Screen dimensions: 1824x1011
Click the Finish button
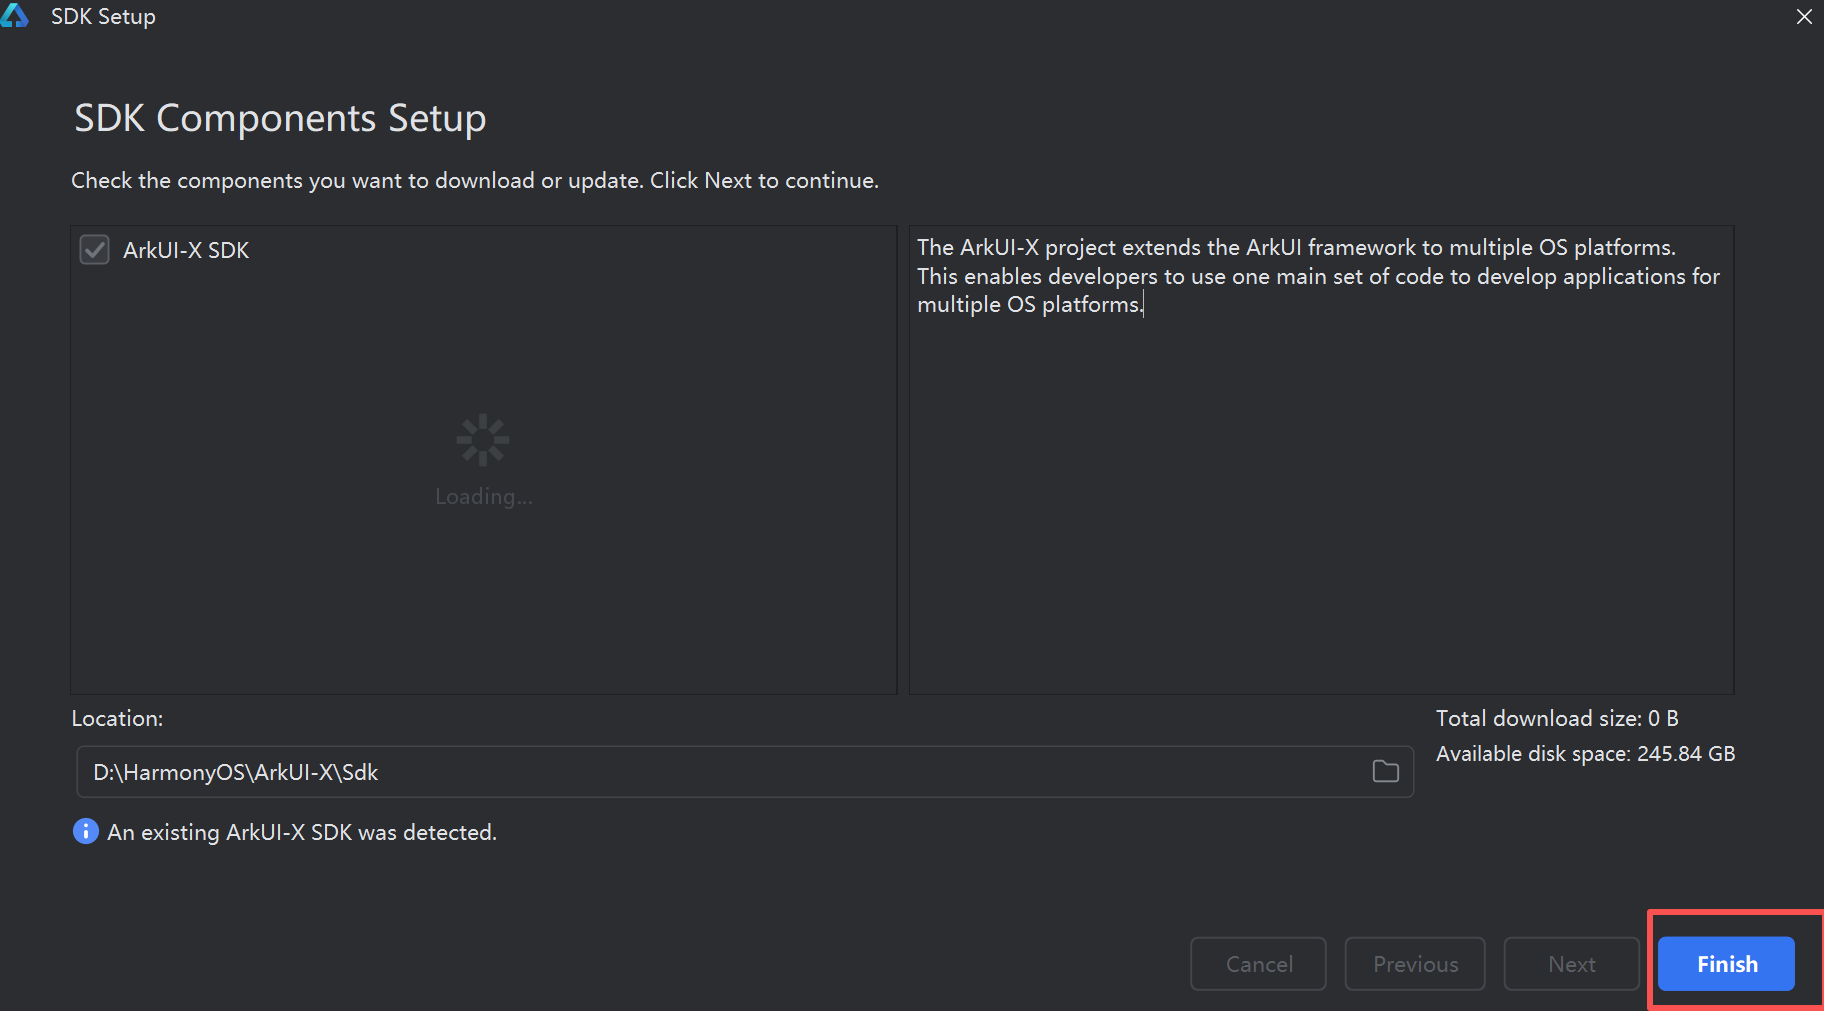point(1726,964)
